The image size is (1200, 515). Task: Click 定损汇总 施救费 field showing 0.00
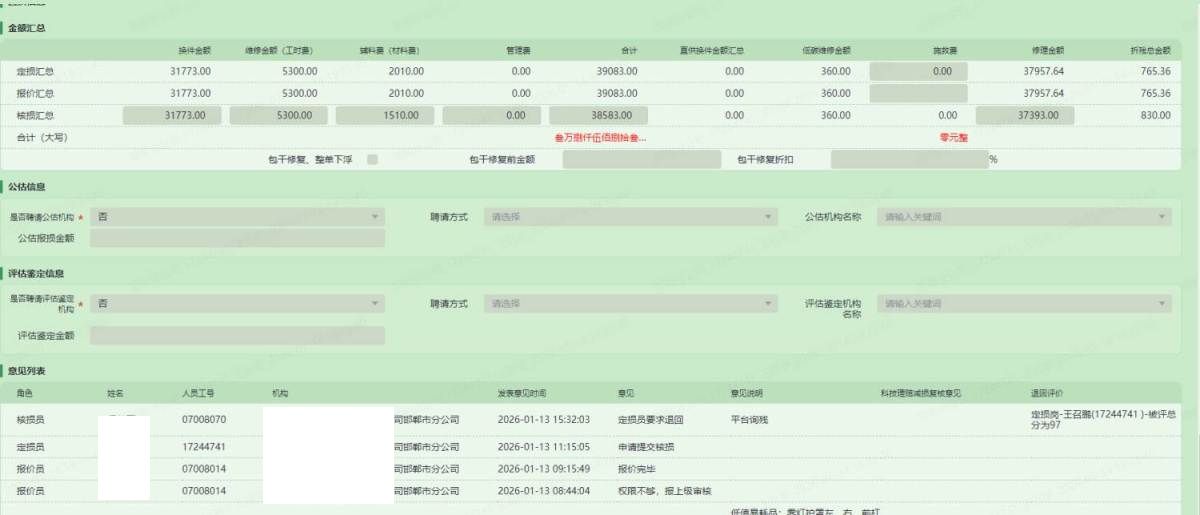tap(918, 71)
